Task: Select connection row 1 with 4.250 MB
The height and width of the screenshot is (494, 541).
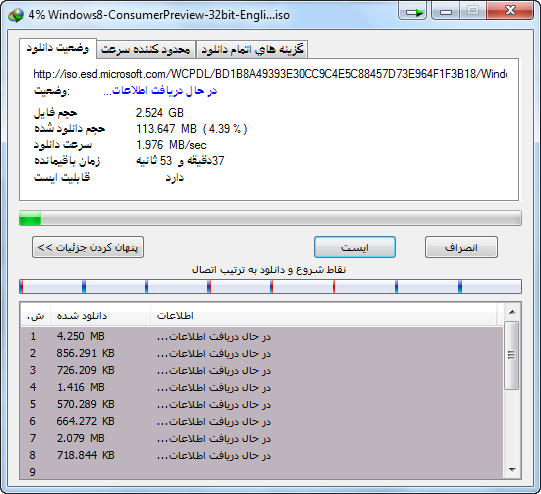Action: click(262, 336)
